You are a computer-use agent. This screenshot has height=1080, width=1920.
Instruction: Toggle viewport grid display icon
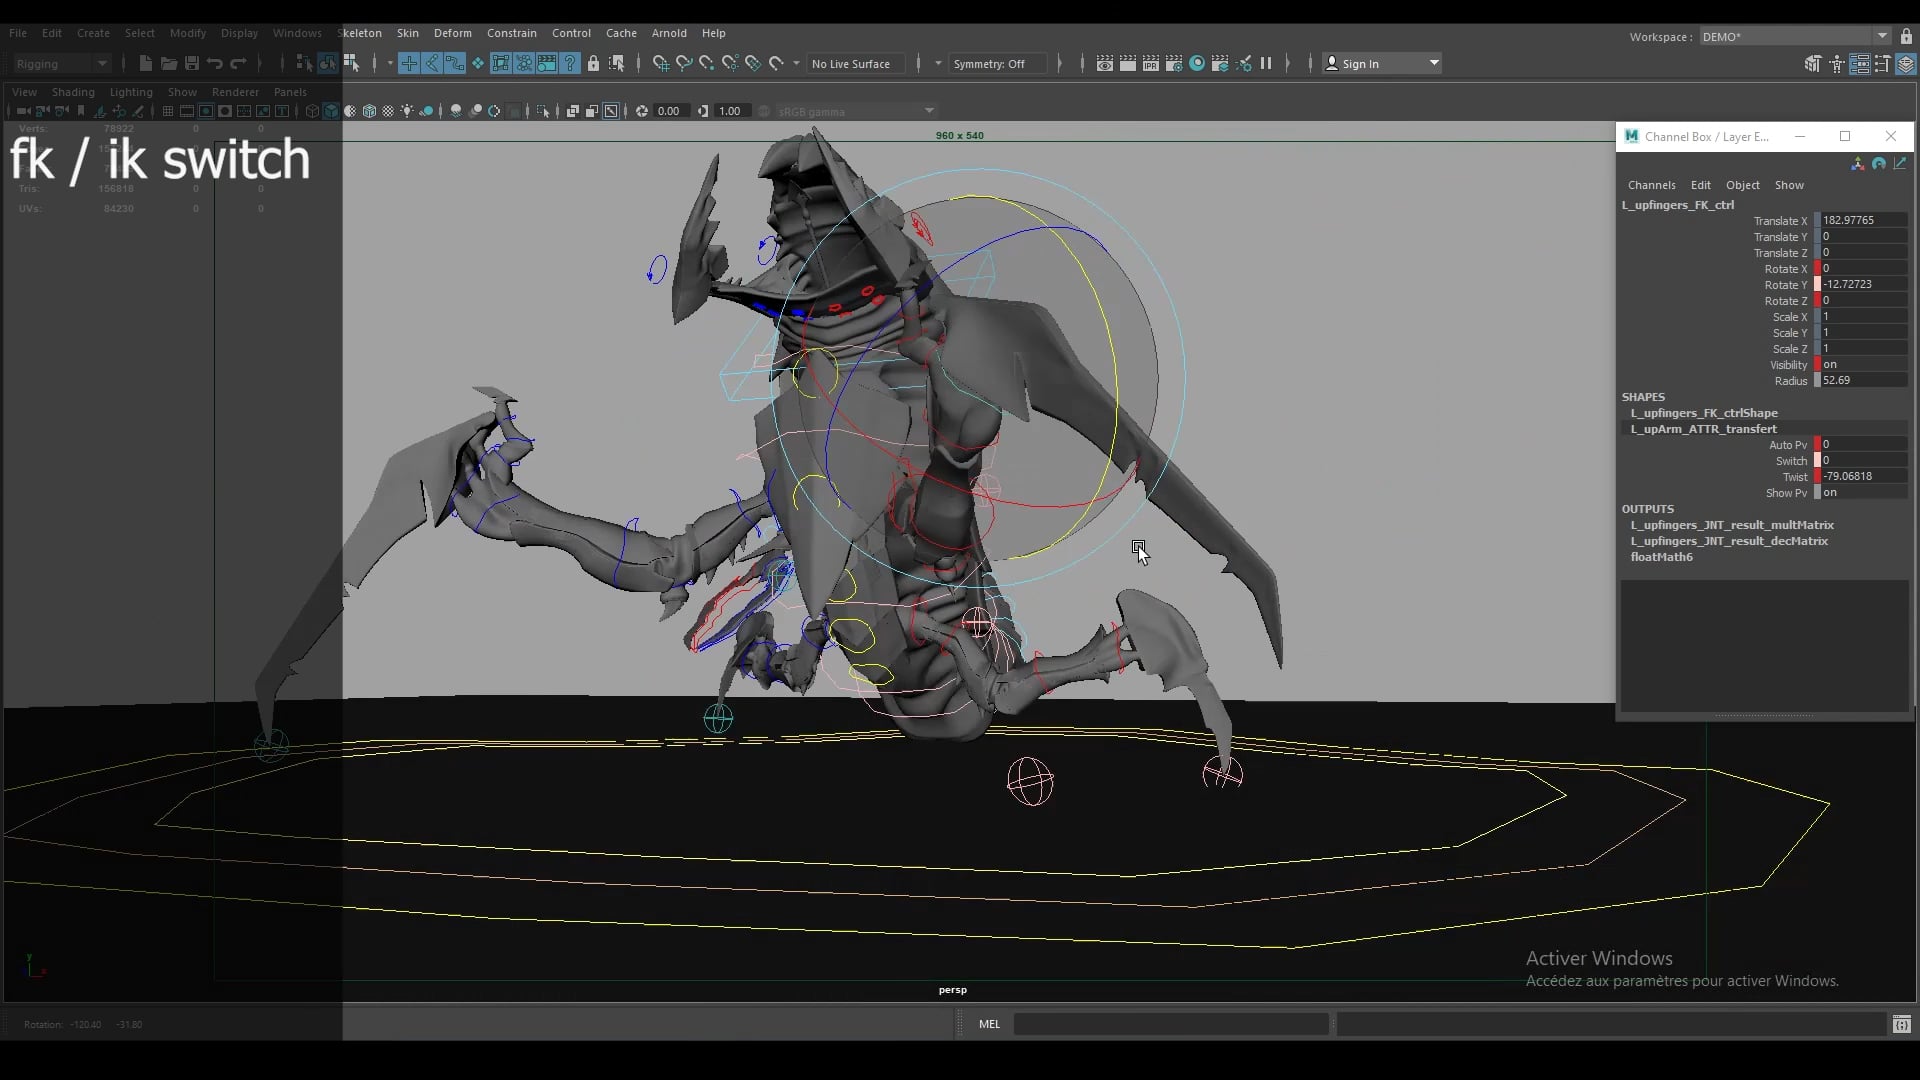[168, 111]
